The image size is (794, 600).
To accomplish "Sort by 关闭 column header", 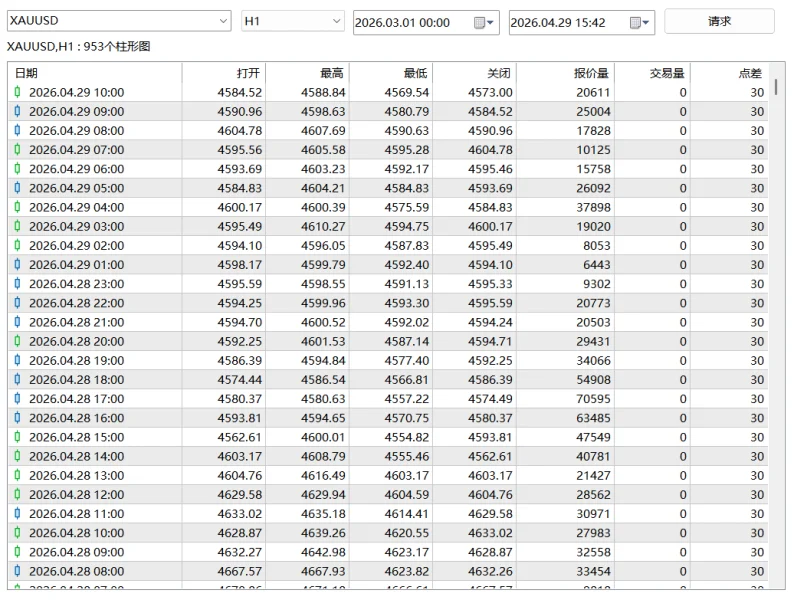I will (x=474, y=73).
